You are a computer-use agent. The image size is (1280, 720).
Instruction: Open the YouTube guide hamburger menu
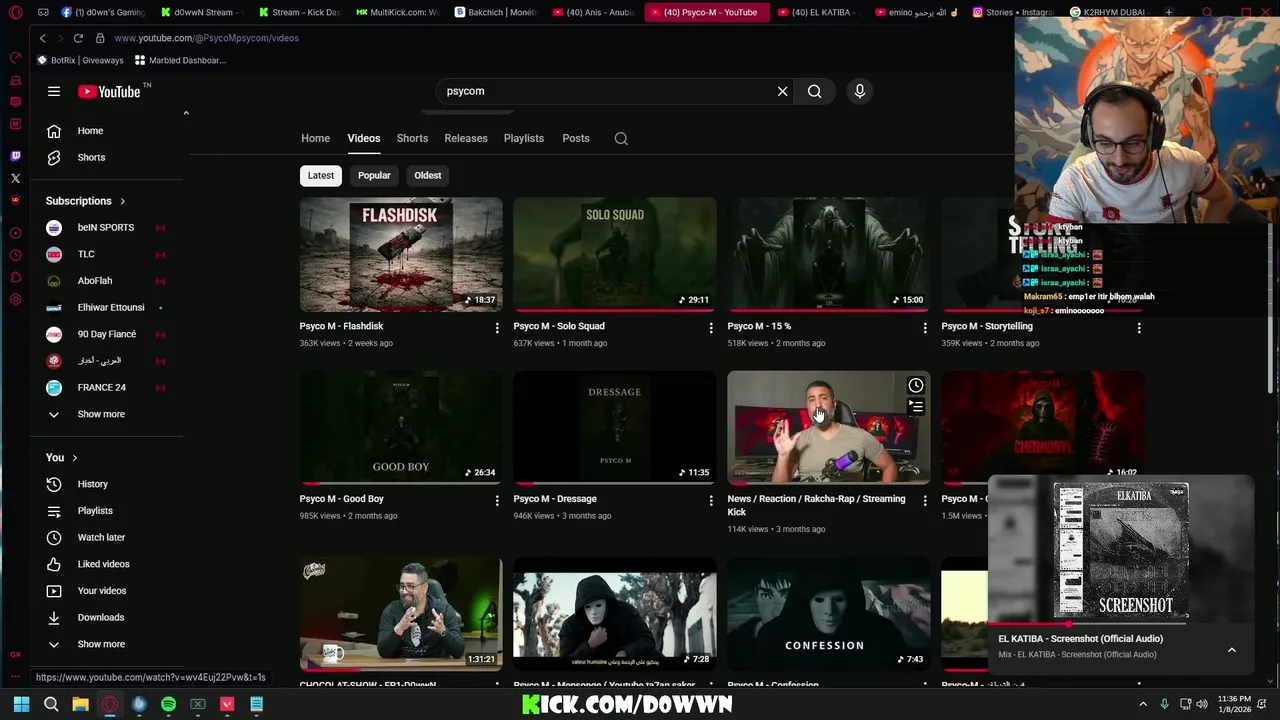(54, 91)
